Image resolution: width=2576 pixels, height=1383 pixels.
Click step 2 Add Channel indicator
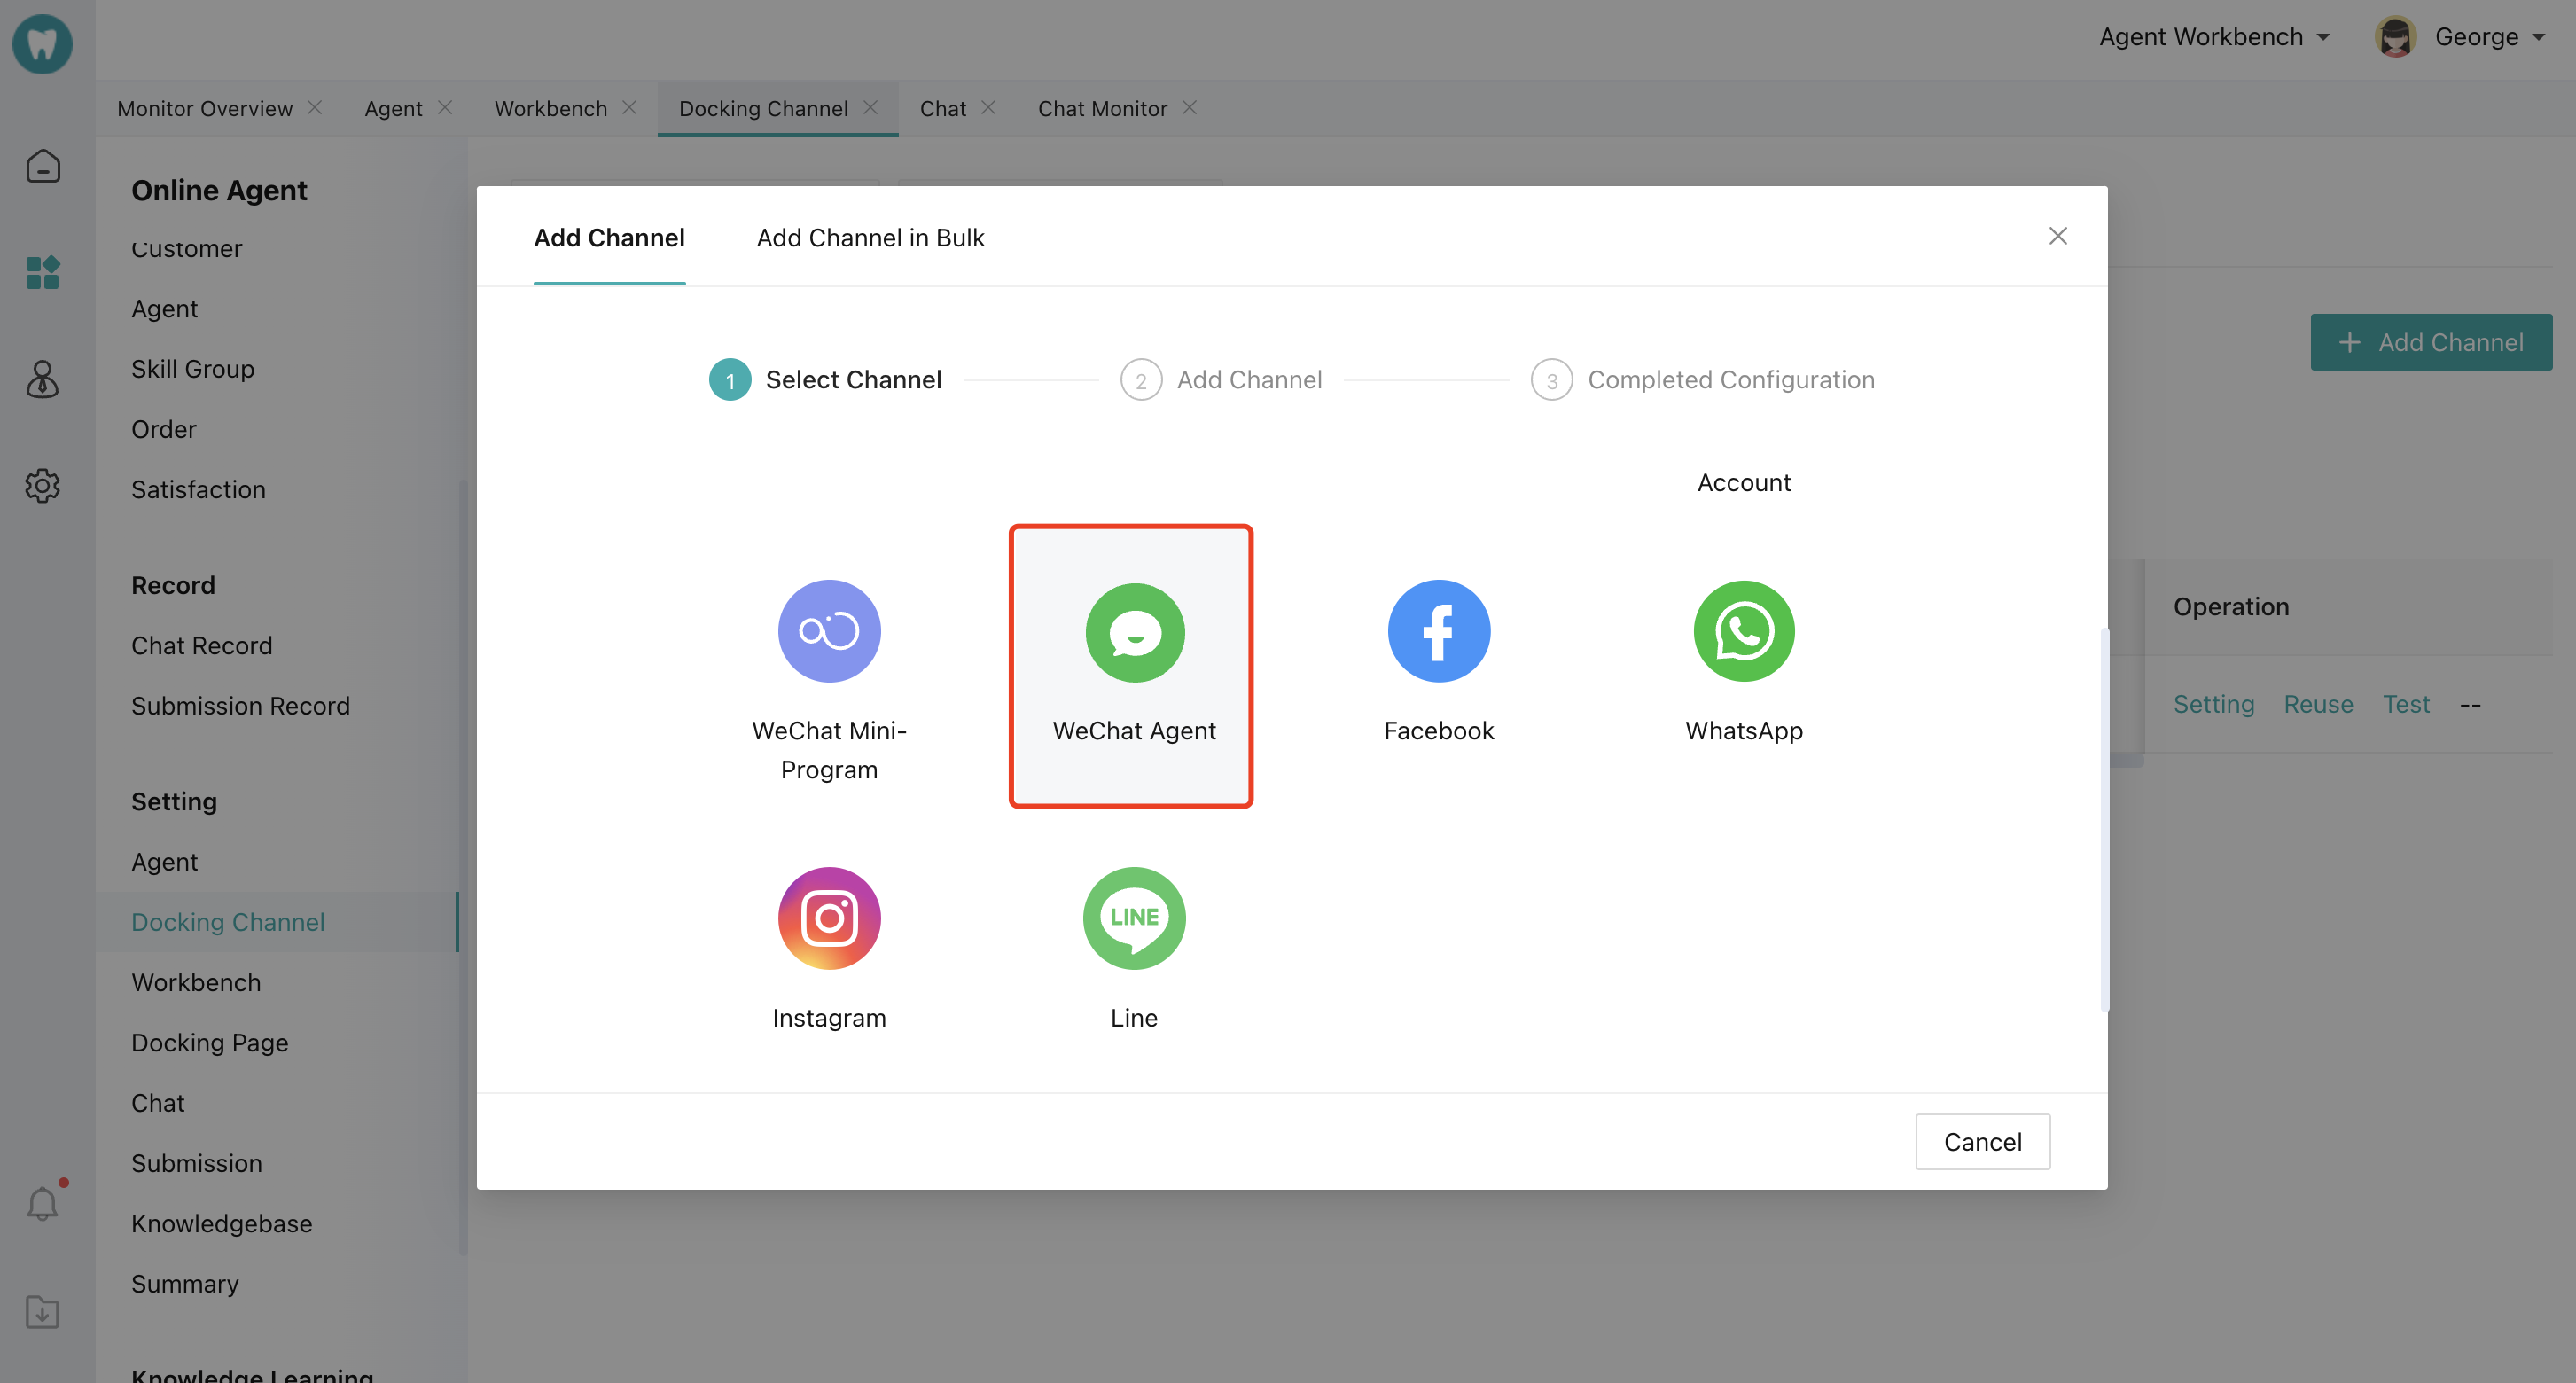pyautogui.click(x=1221, y=380)
